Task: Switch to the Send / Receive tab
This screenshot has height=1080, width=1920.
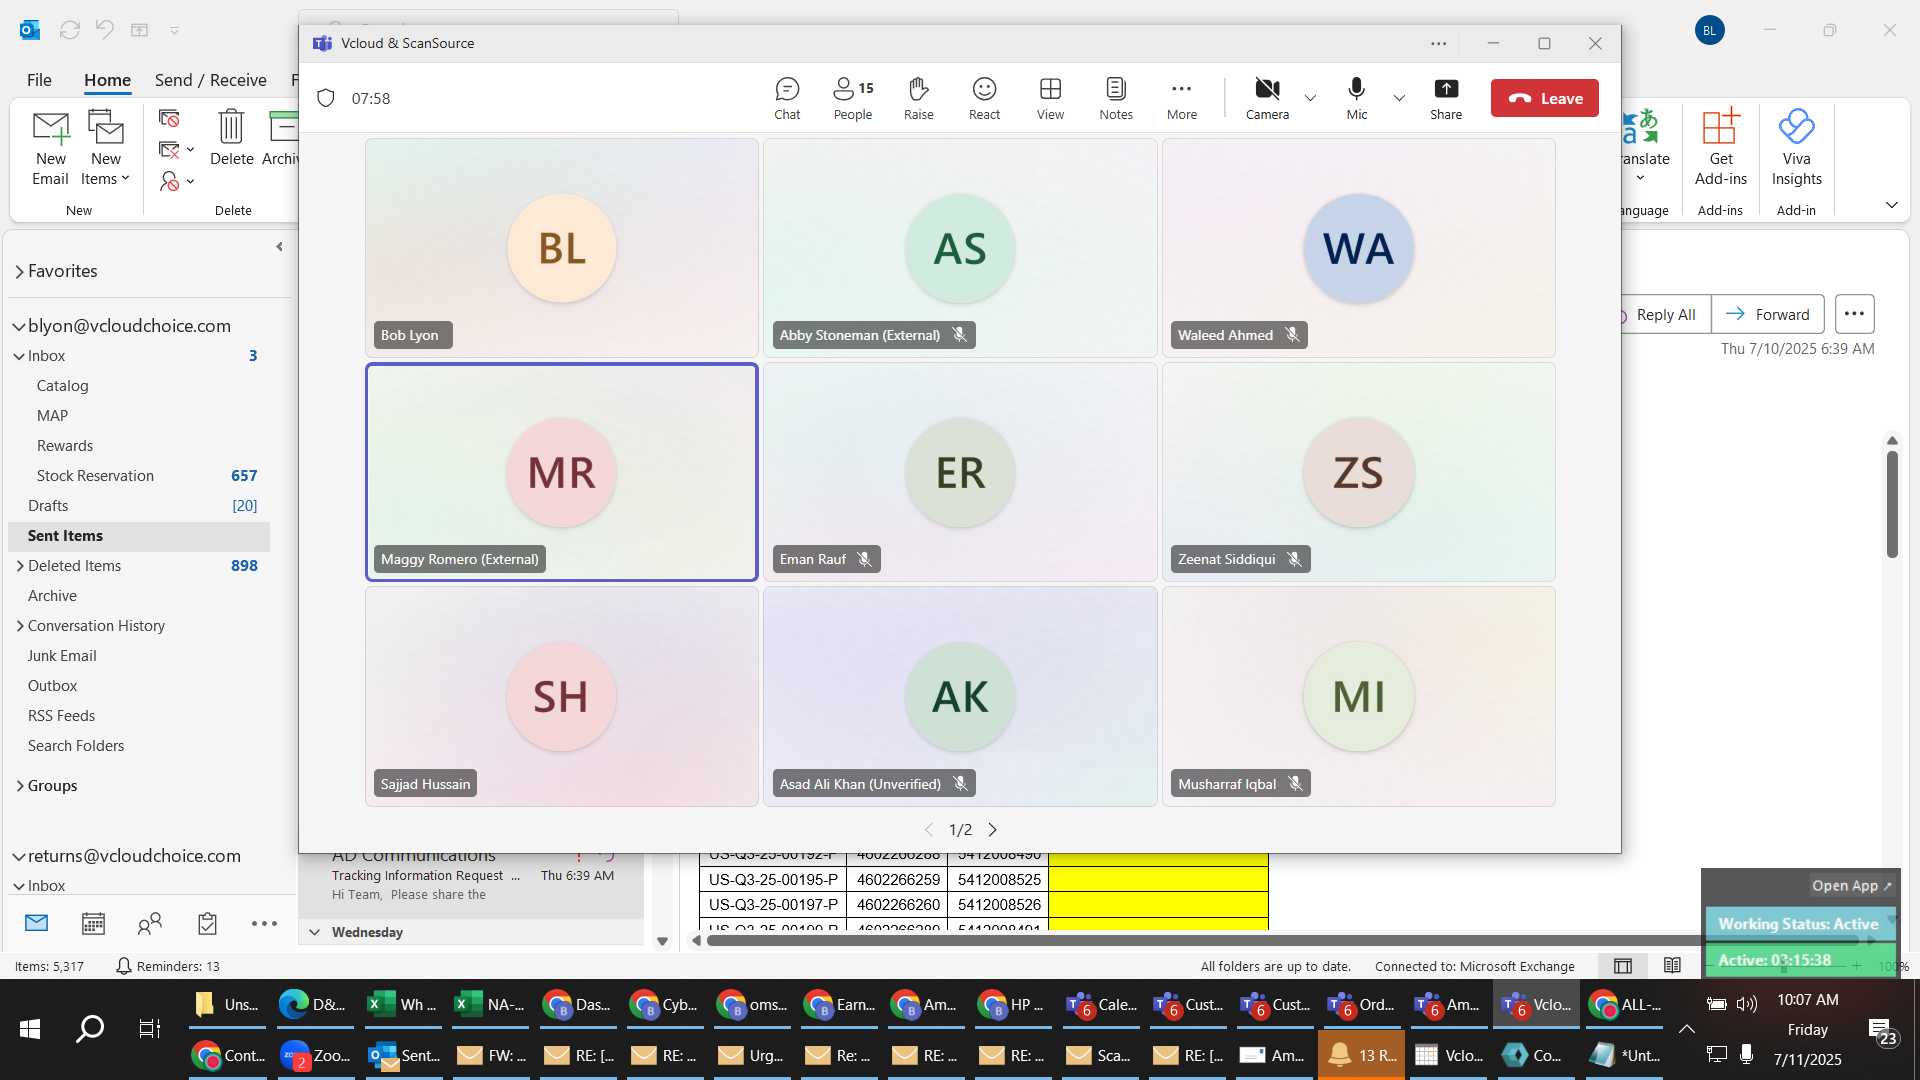Action: (210, 80)
